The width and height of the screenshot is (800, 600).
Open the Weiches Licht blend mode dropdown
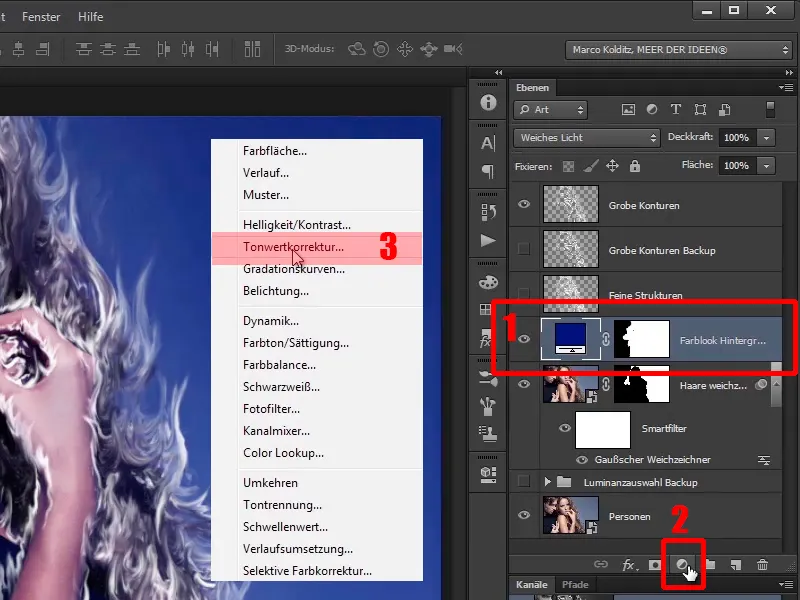(586, 137)
